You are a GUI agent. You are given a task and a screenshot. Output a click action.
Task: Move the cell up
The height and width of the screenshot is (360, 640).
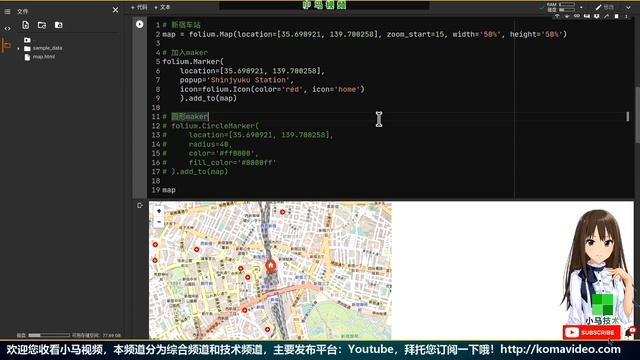point(557,16)
